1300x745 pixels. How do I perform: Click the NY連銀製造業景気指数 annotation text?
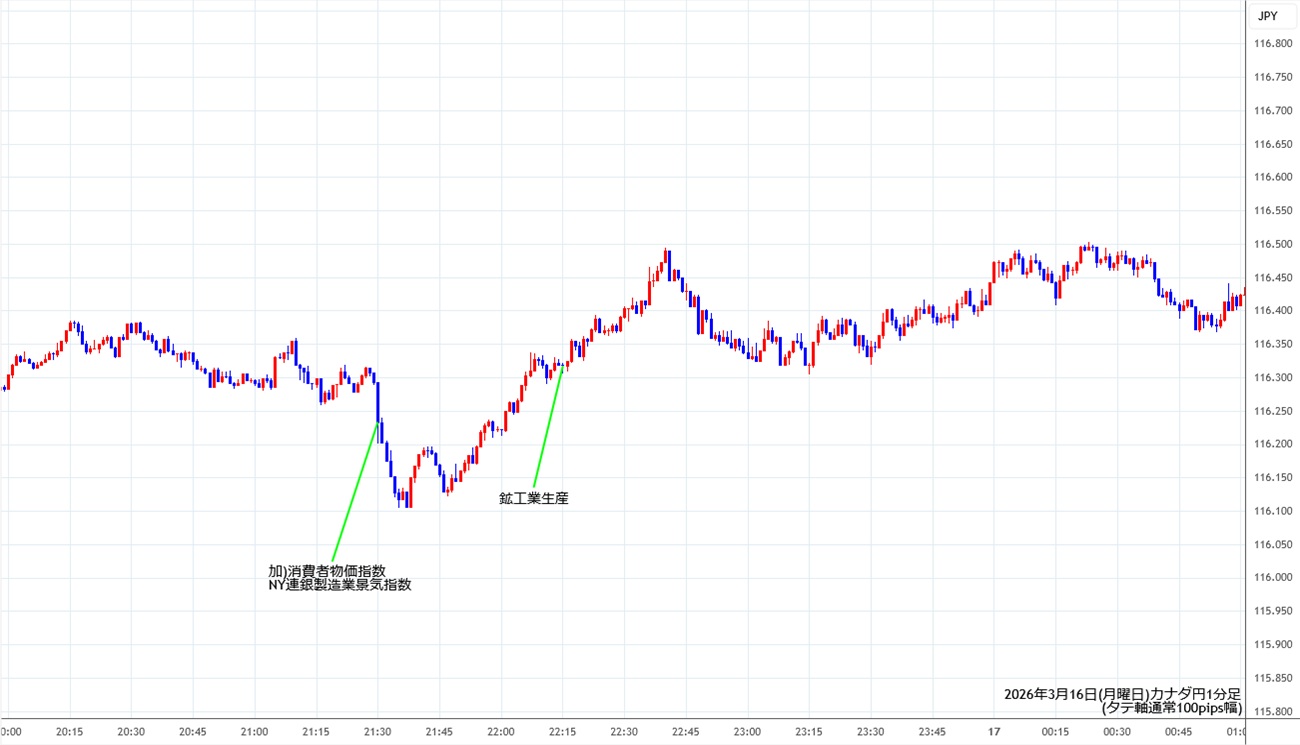click(x=339, y=585)
